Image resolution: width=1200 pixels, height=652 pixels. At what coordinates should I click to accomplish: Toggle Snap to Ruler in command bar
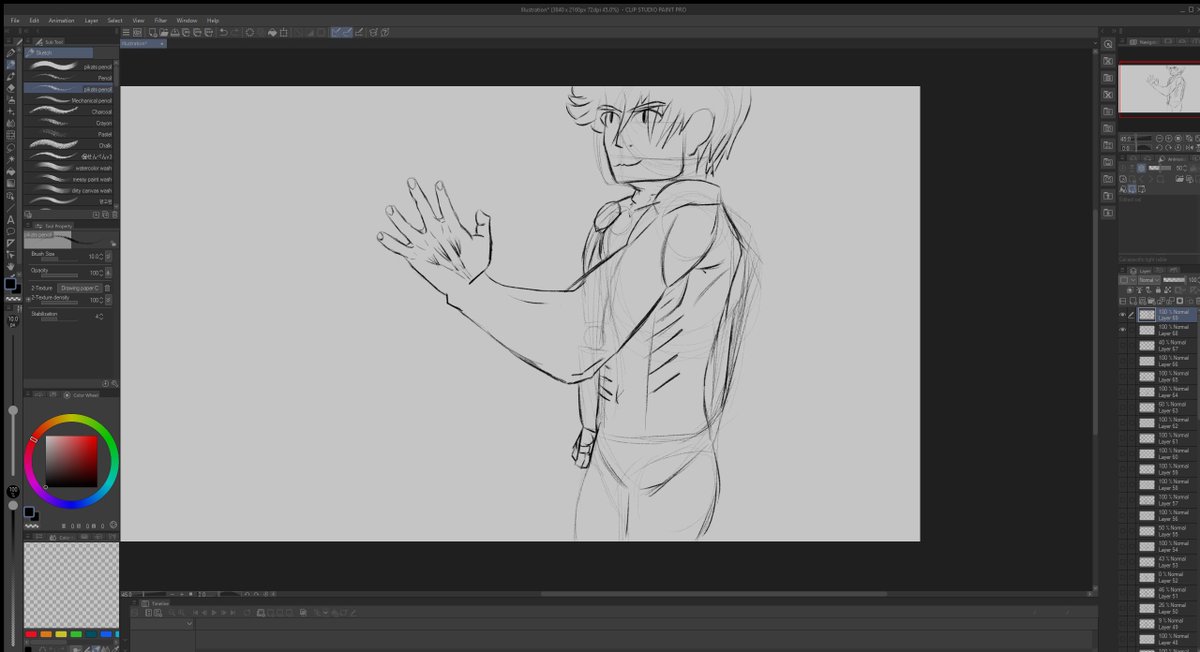[338, 32]
